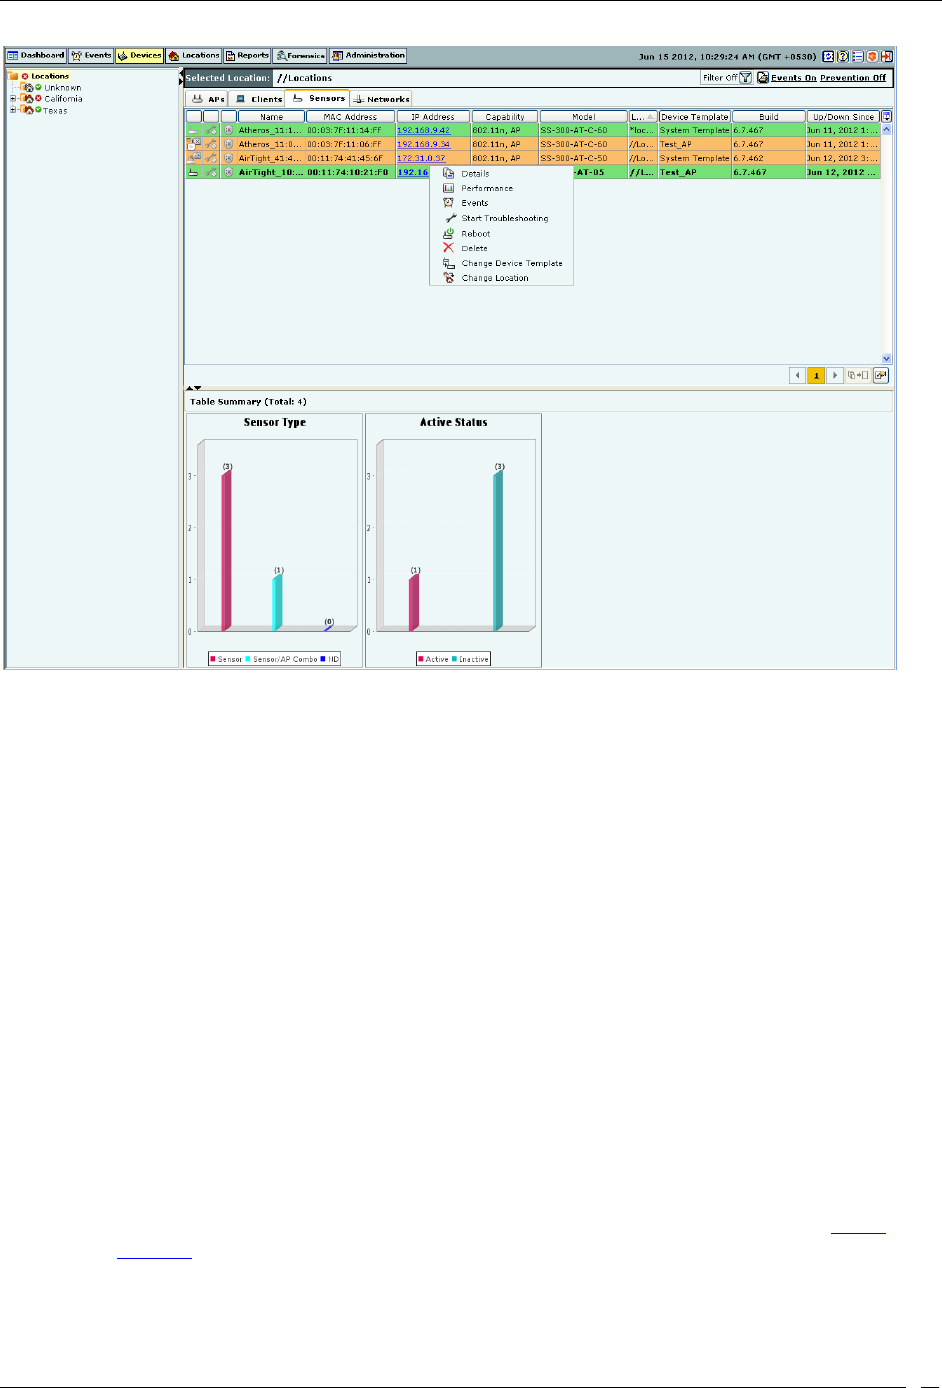Screen dimensions: 942x1388
Task: Go to the Locations top tab
Action: (x=193, y=56)
